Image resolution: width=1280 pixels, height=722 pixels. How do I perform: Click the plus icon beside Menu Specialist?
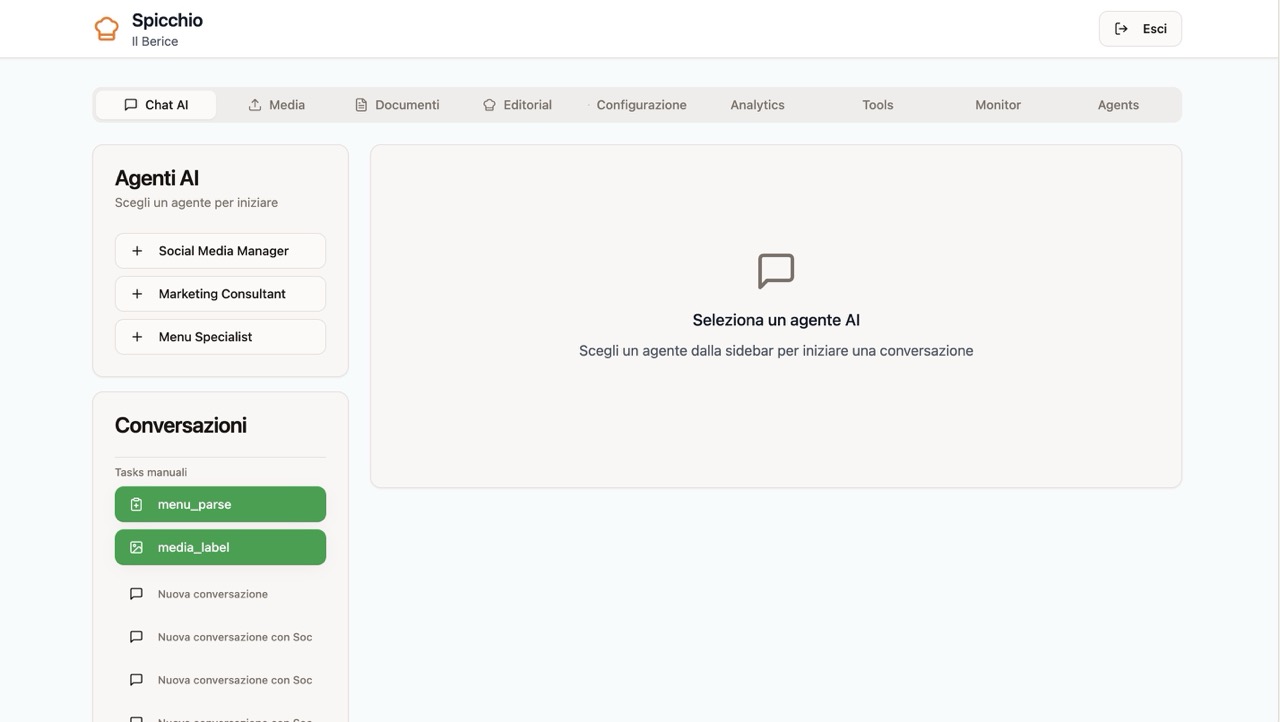[137, 337]
